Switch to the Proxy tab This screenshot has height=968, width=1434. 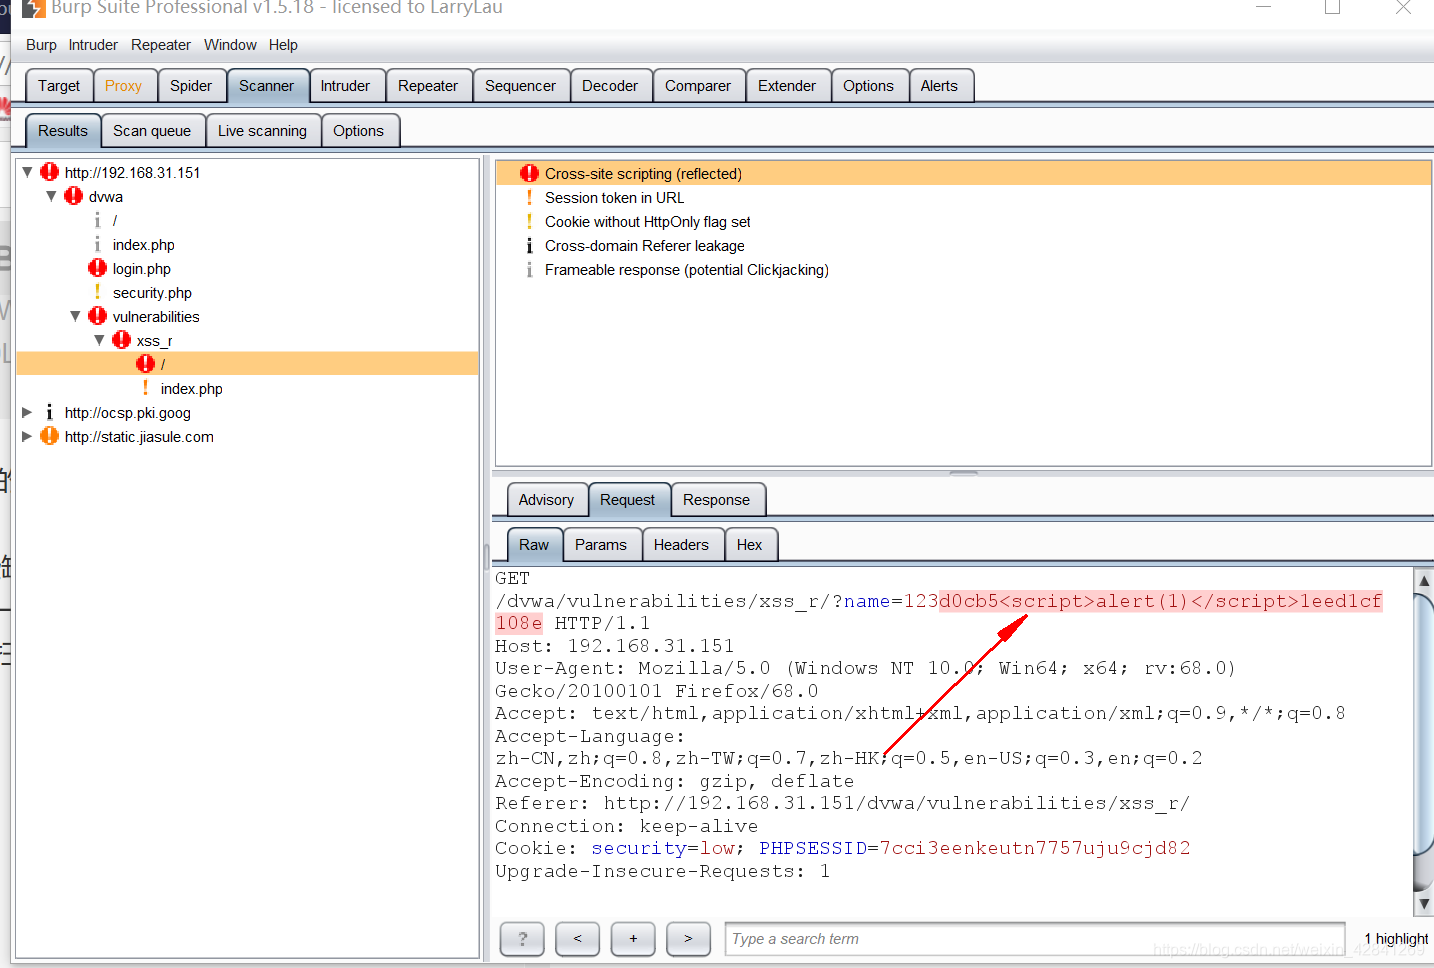tap(124, 86)
